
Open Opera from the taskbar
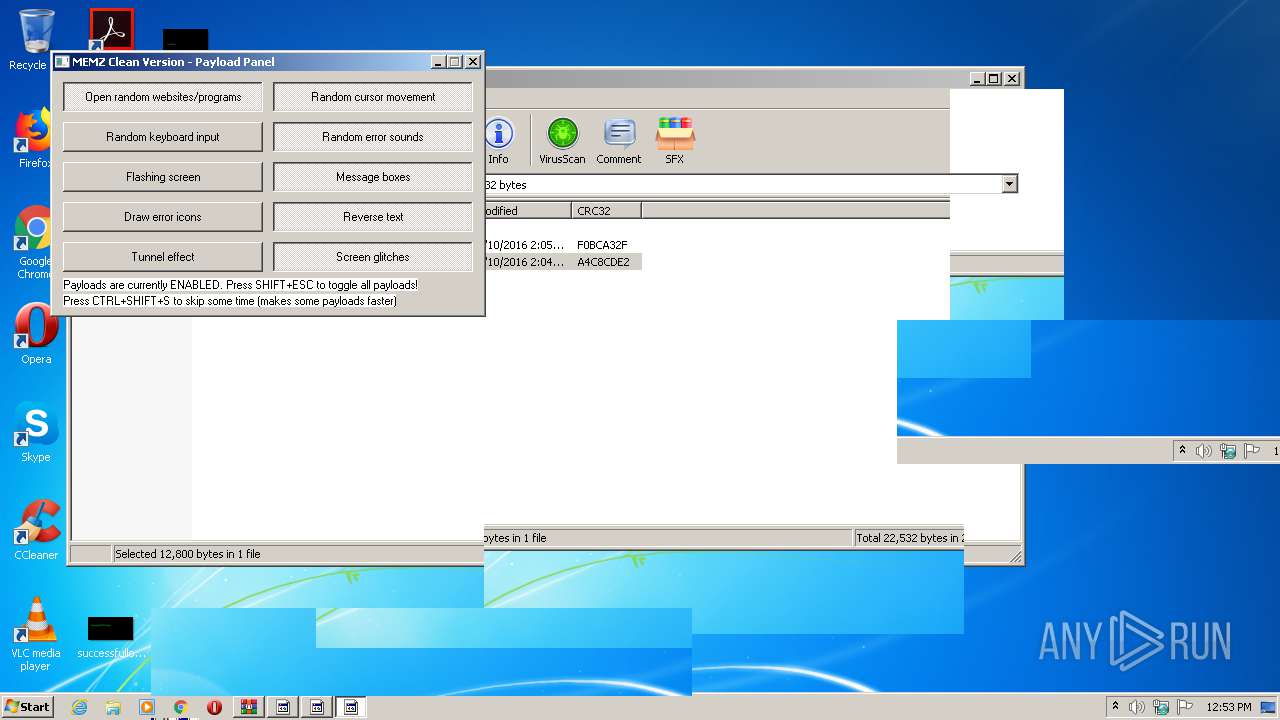(x=214, y=707)
